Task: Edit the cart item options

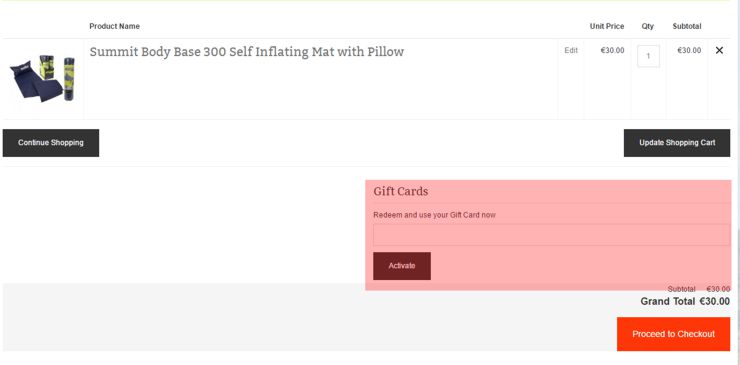Action: 571,50
